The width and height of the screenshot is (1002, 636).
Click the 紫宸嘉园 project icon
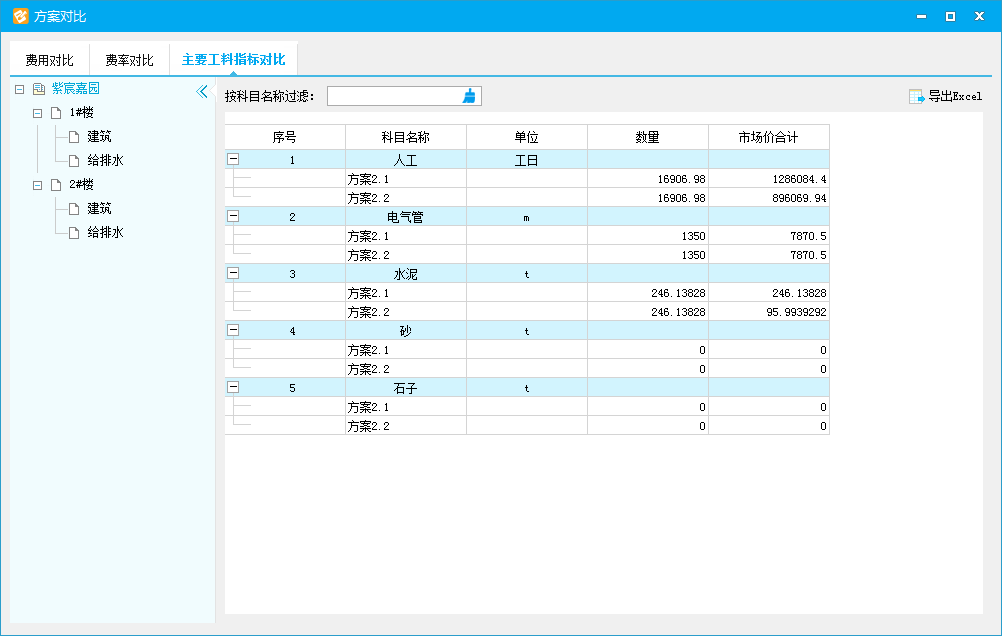pyautogui.click(x=39, y=89)
